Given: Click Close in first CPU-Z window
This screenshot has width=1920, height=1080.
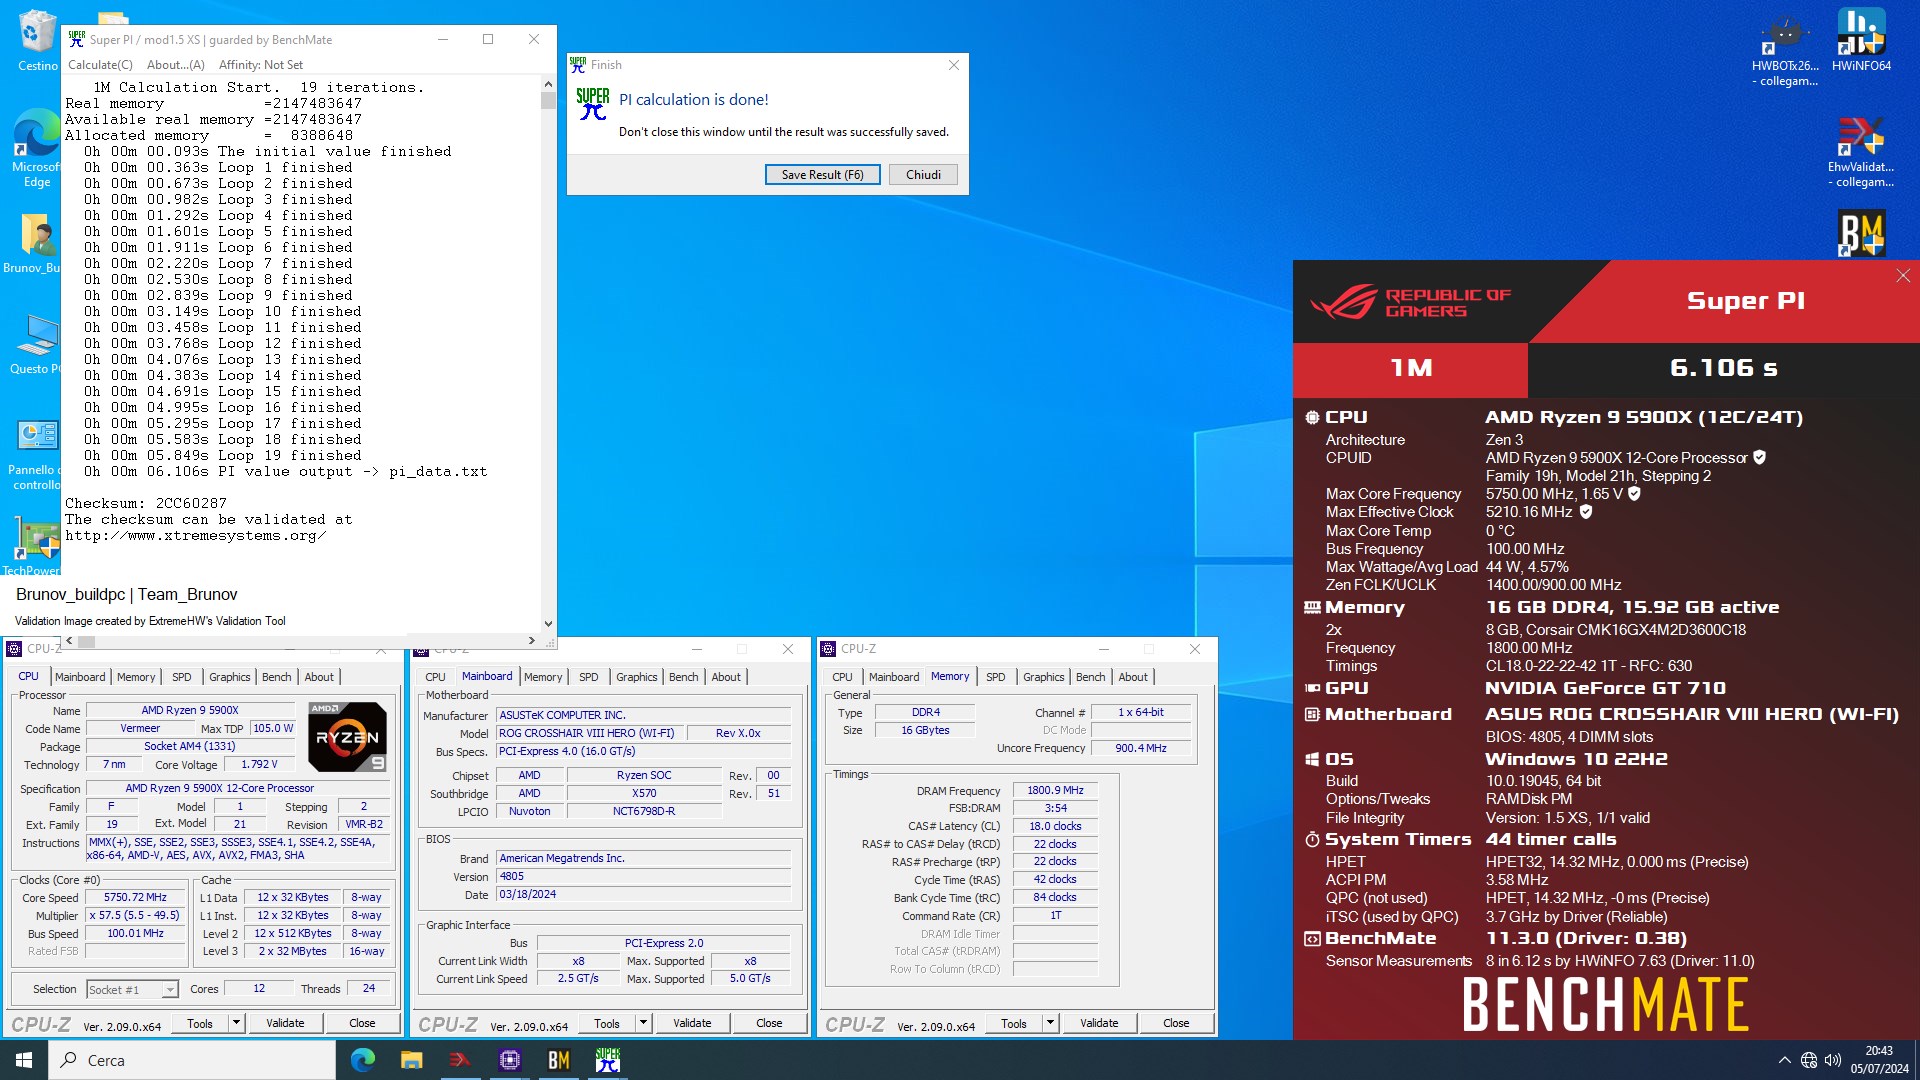Looking at the screenshot, I should click(362, 1023).
